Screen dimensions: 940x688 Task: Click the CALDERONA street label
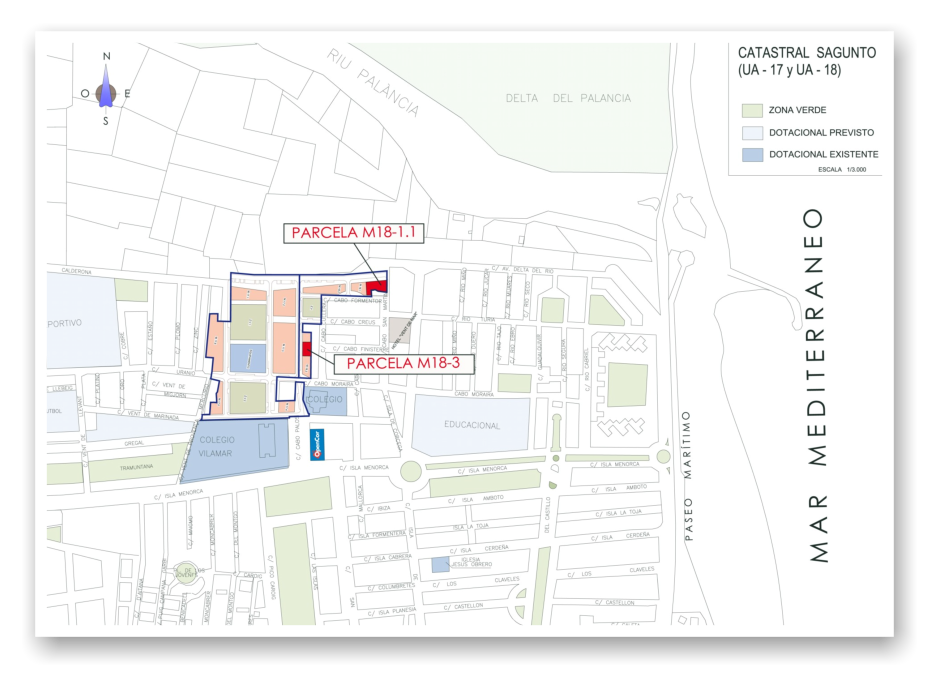pos(77,271)
